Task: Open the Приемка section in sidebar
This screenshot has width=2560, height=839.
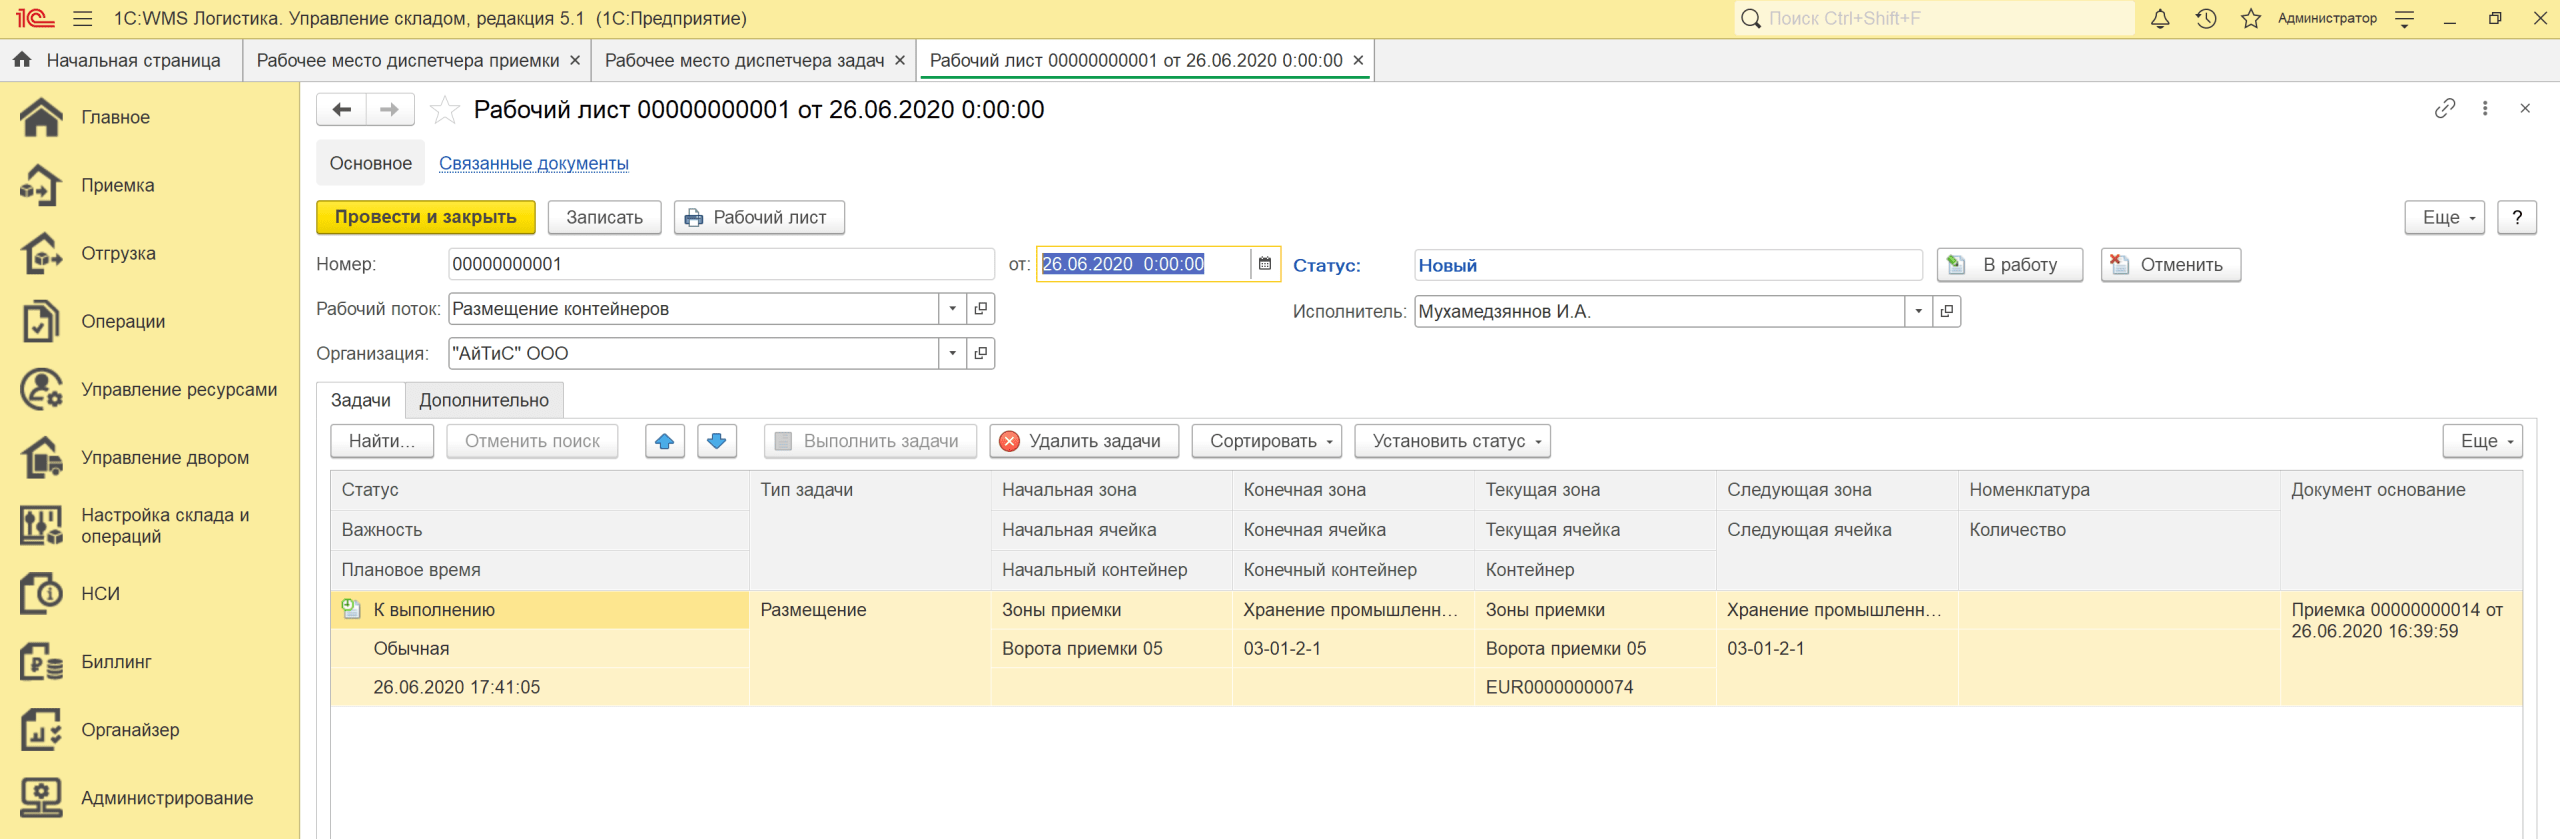Action: (118, 185)
